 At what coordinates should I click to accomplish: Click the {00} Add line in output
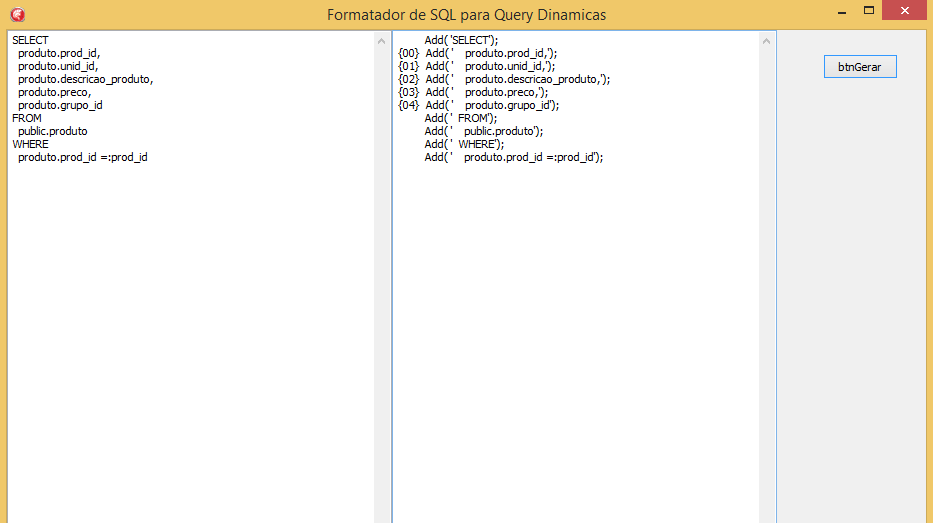click(478, 53)
